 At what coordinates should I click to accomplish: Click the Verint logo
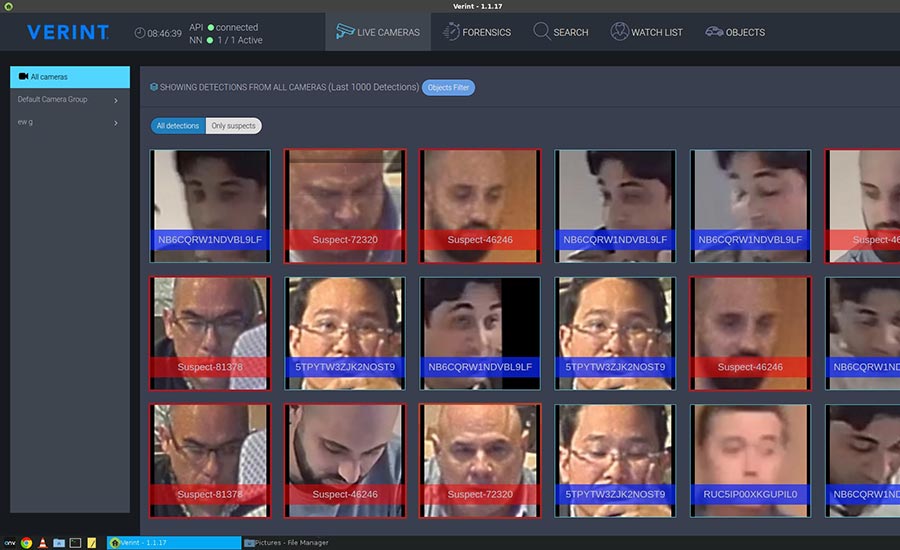[68, 32]
